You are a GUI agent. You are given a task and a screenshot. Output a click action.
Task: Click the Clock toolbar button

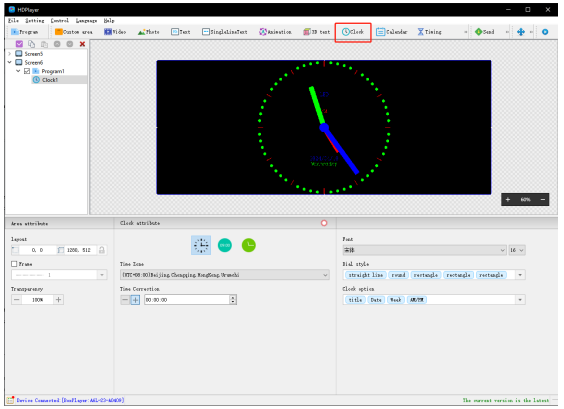pos(353,32)
